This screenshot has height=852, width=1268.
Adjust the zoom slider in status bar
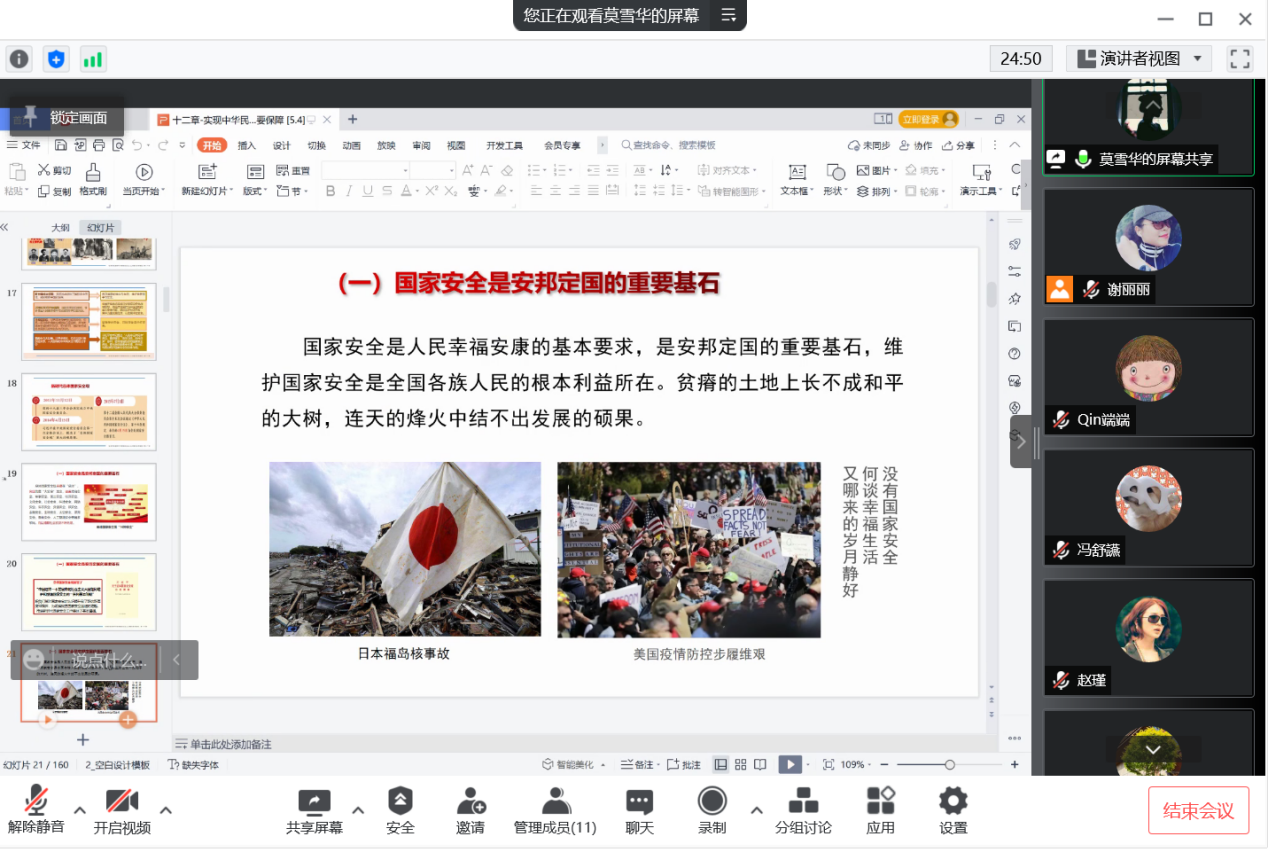click(949, 765)
